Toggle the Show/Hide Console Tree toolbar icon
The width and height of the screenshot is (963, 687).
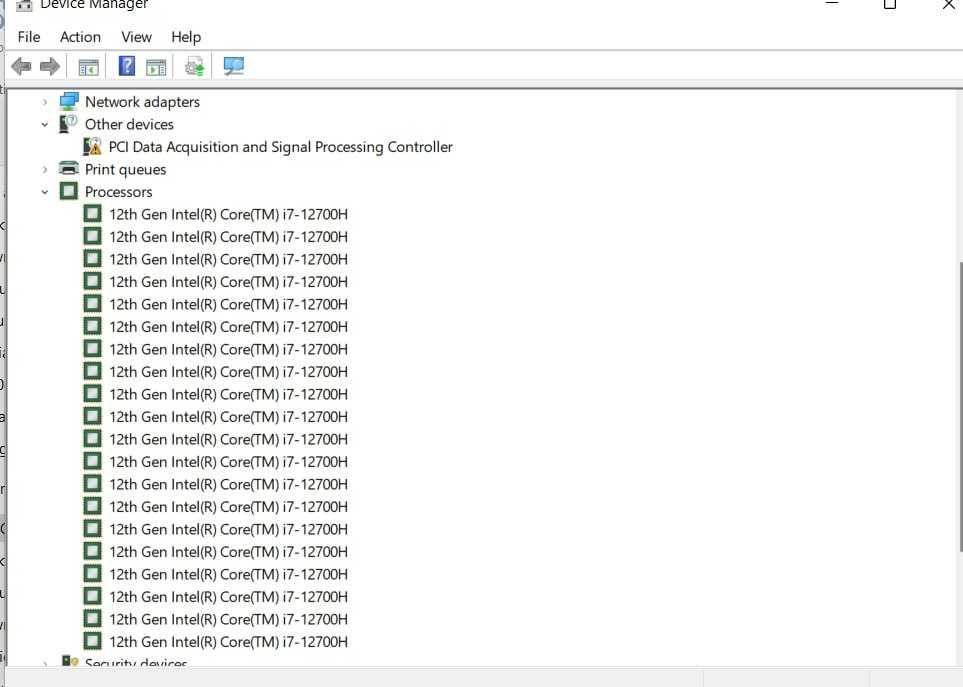pos(88,67)
